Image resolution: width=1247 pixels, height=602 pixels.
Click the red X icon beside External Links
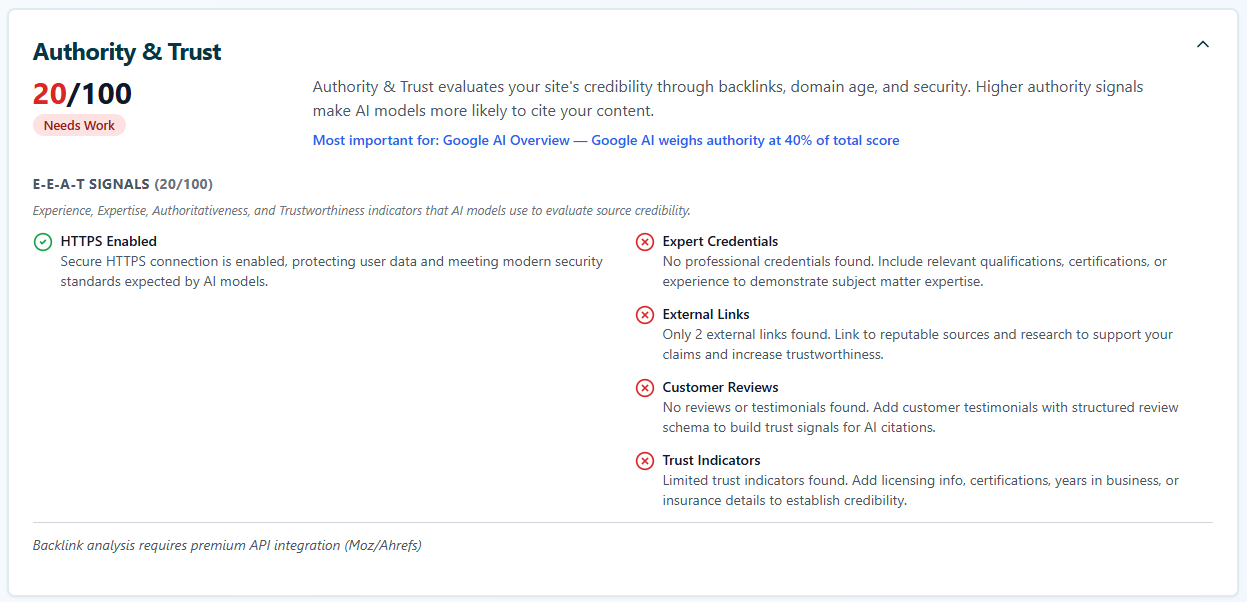(644, 314)
